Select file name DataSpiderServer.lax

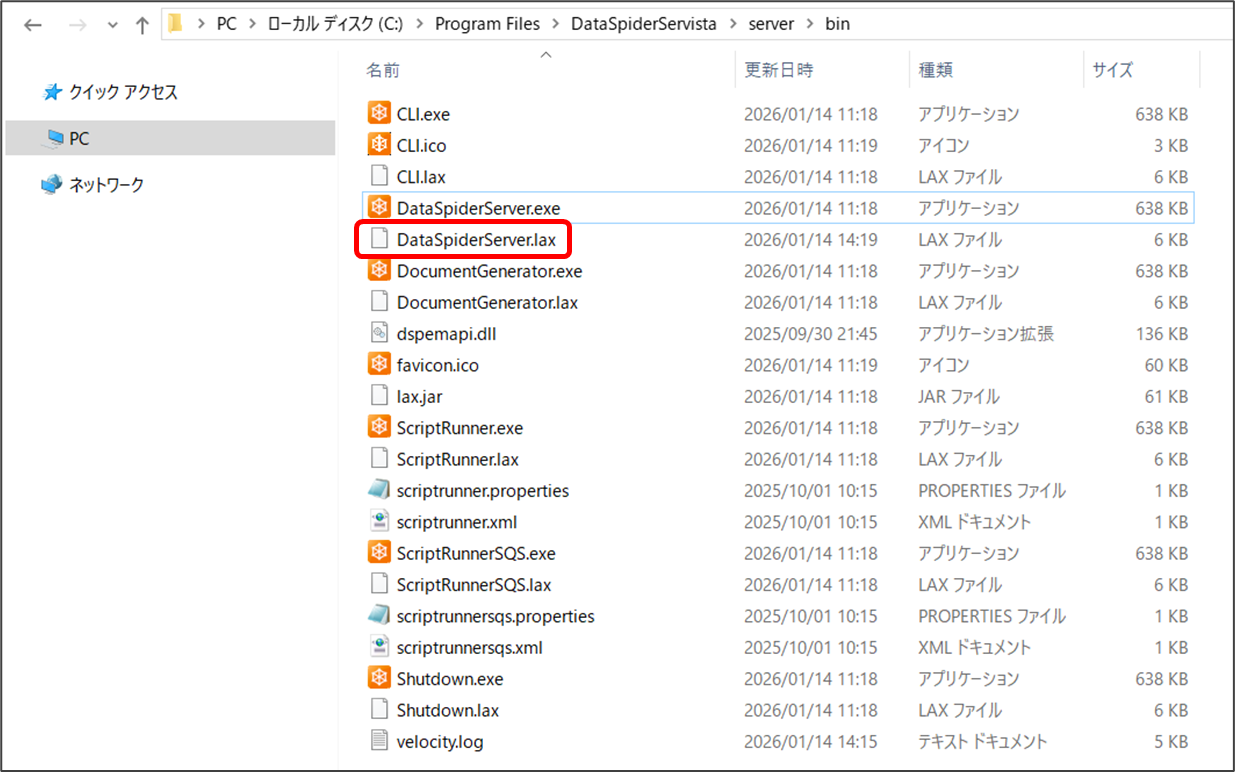[x=476, y=240]
